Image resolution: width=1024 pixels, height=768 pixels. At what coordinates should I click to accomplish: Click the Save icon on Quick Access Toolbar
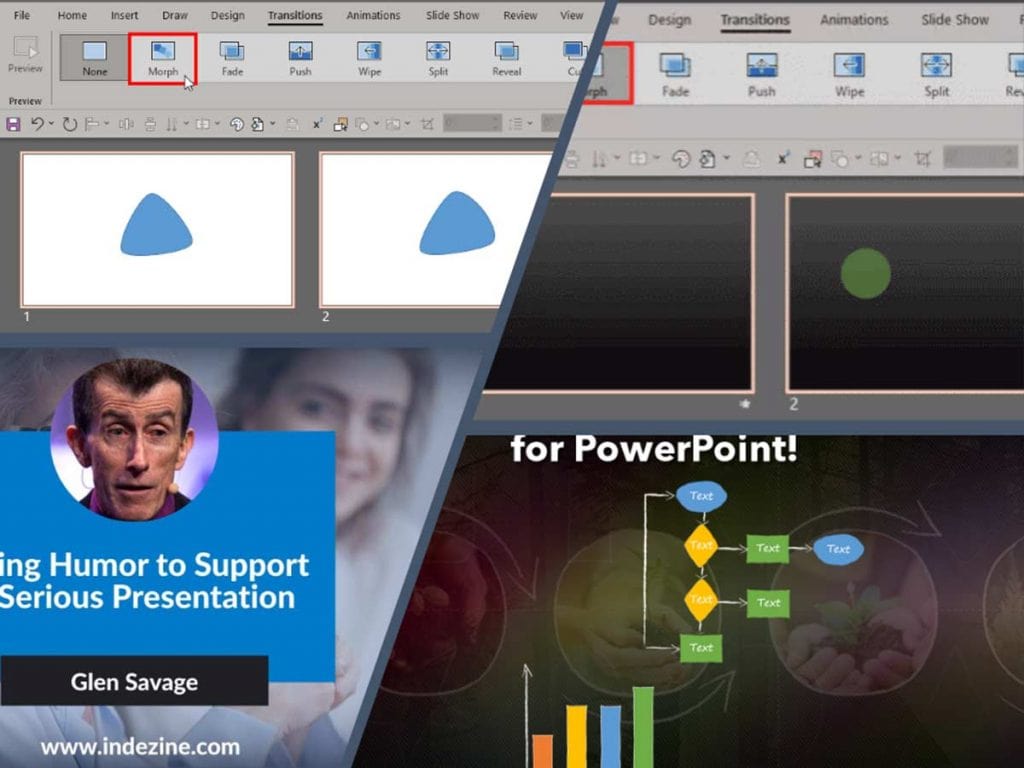pos(12,122)
